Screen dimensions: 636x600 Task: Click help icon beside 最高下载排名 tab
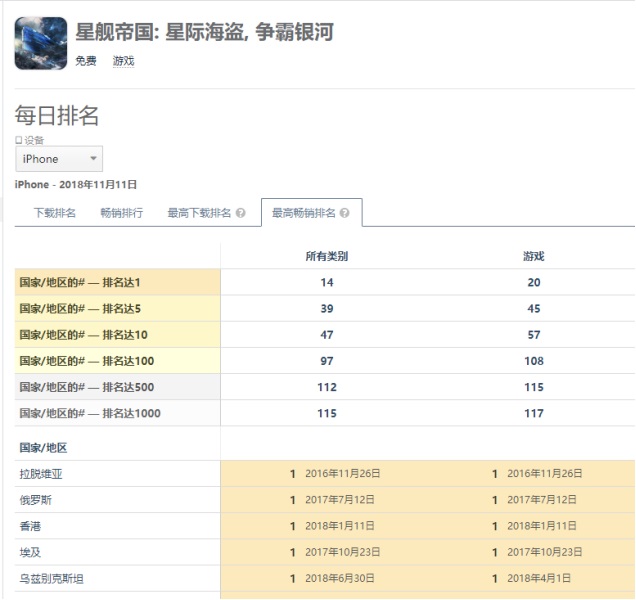point(241,213)
